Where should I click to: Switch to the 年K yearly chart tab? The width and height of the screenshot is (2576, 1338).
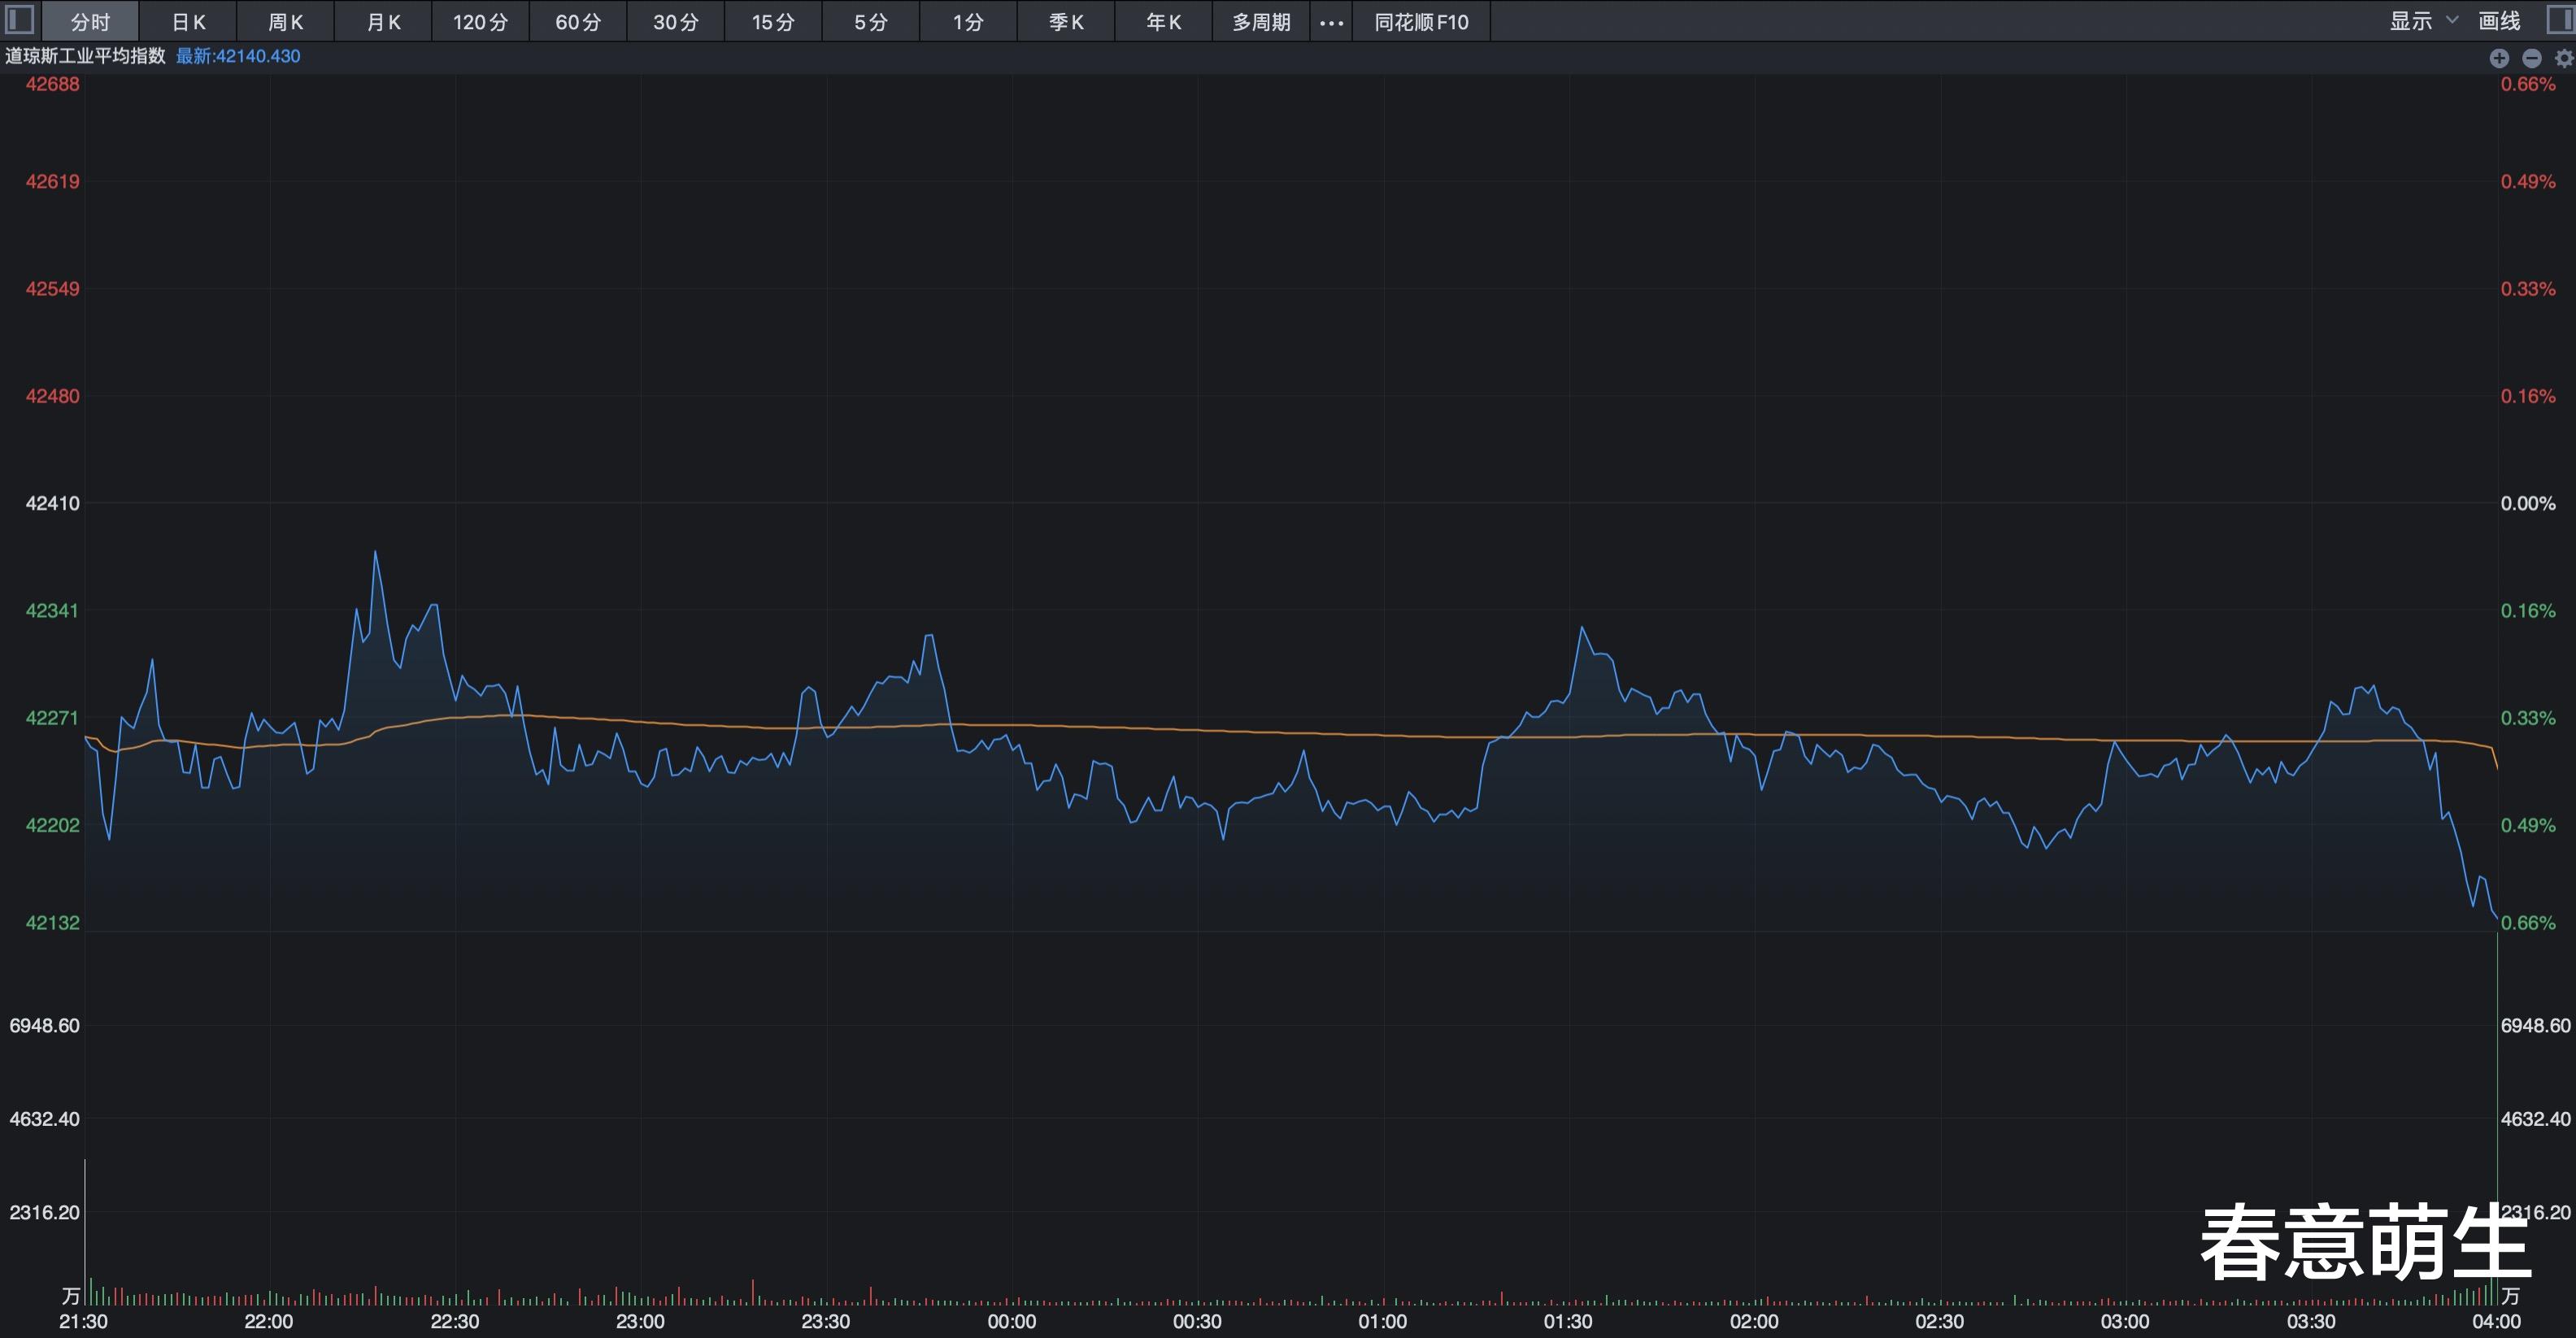click(1163, 22)
